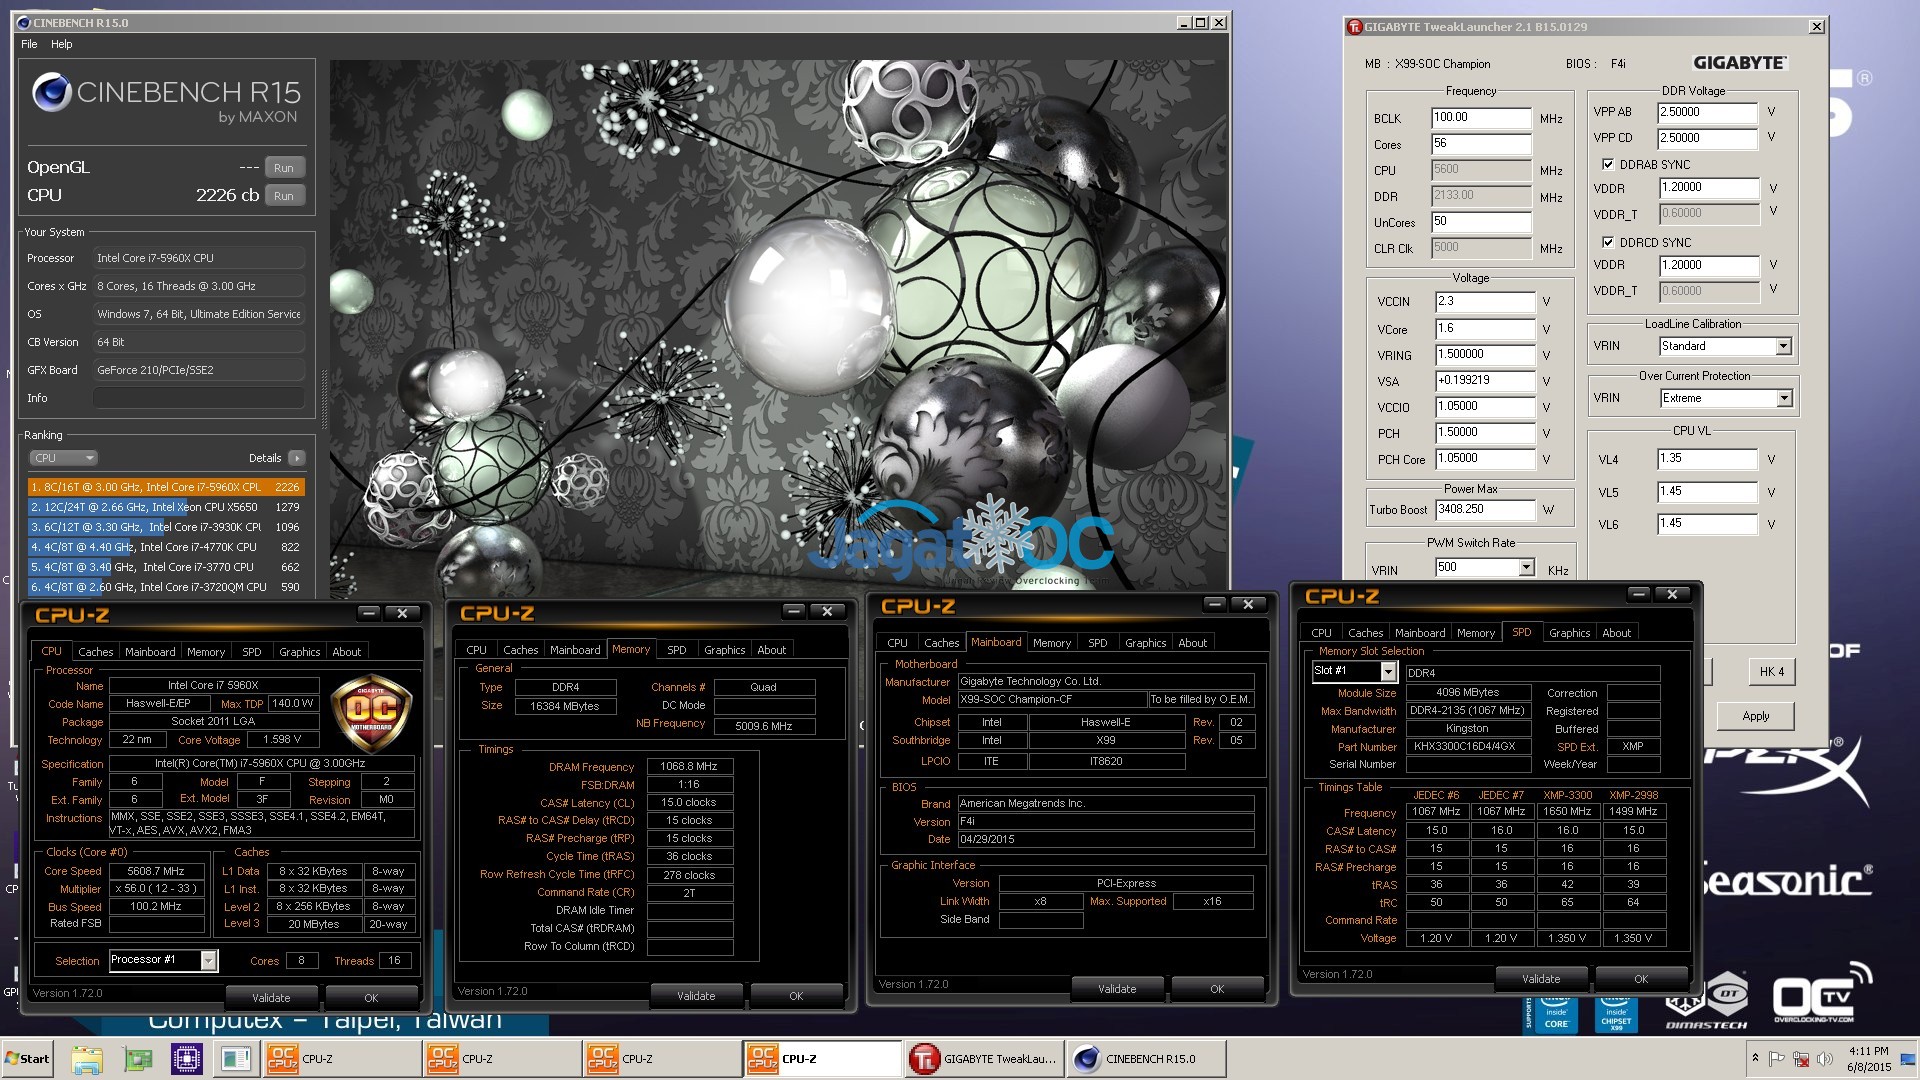The height and width of the screenshot is (1080, 1920).
Task: Switch to Caches tab in first CPU-Z
Action: (96, 651)
